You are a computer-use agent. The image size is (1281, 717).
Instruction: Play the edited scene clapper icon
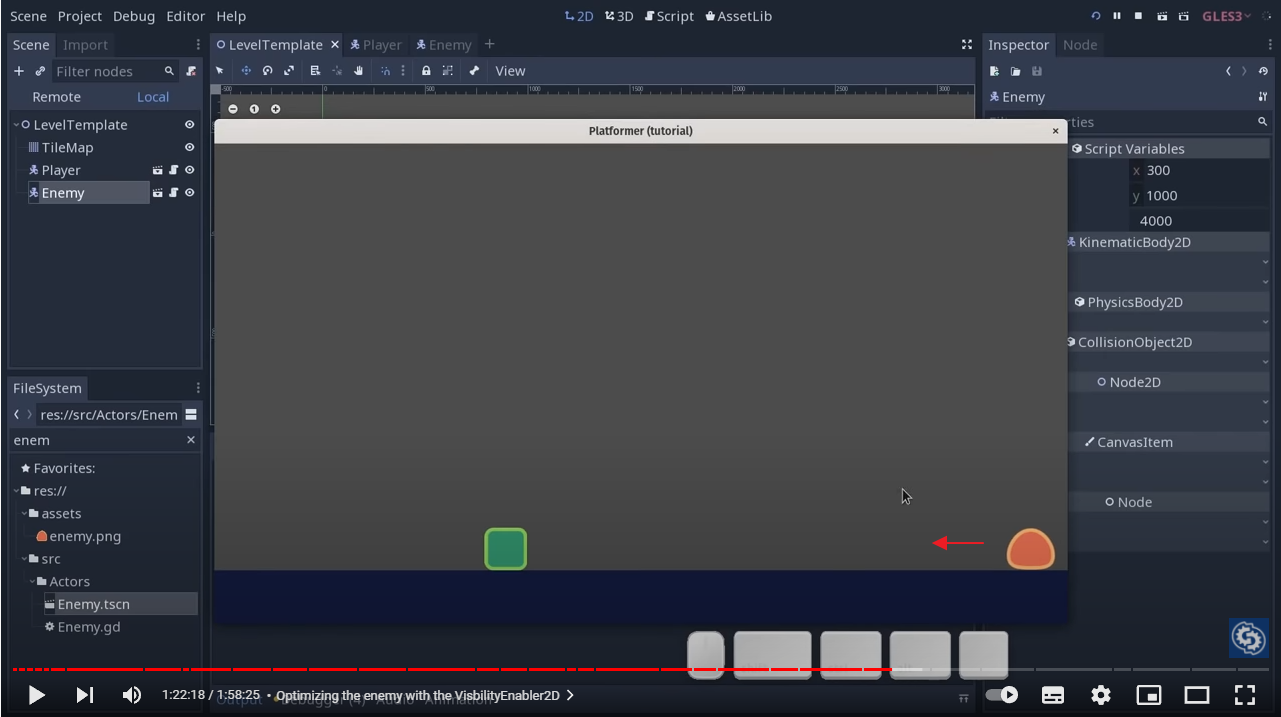(x=1162, y=16)
